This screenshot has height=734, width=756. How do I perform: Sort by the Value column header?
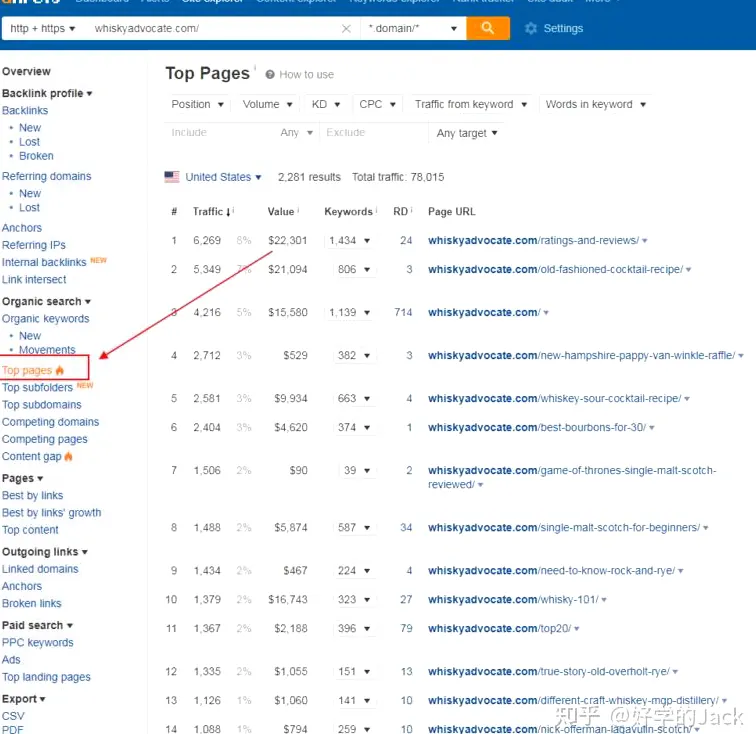(281, 212)
